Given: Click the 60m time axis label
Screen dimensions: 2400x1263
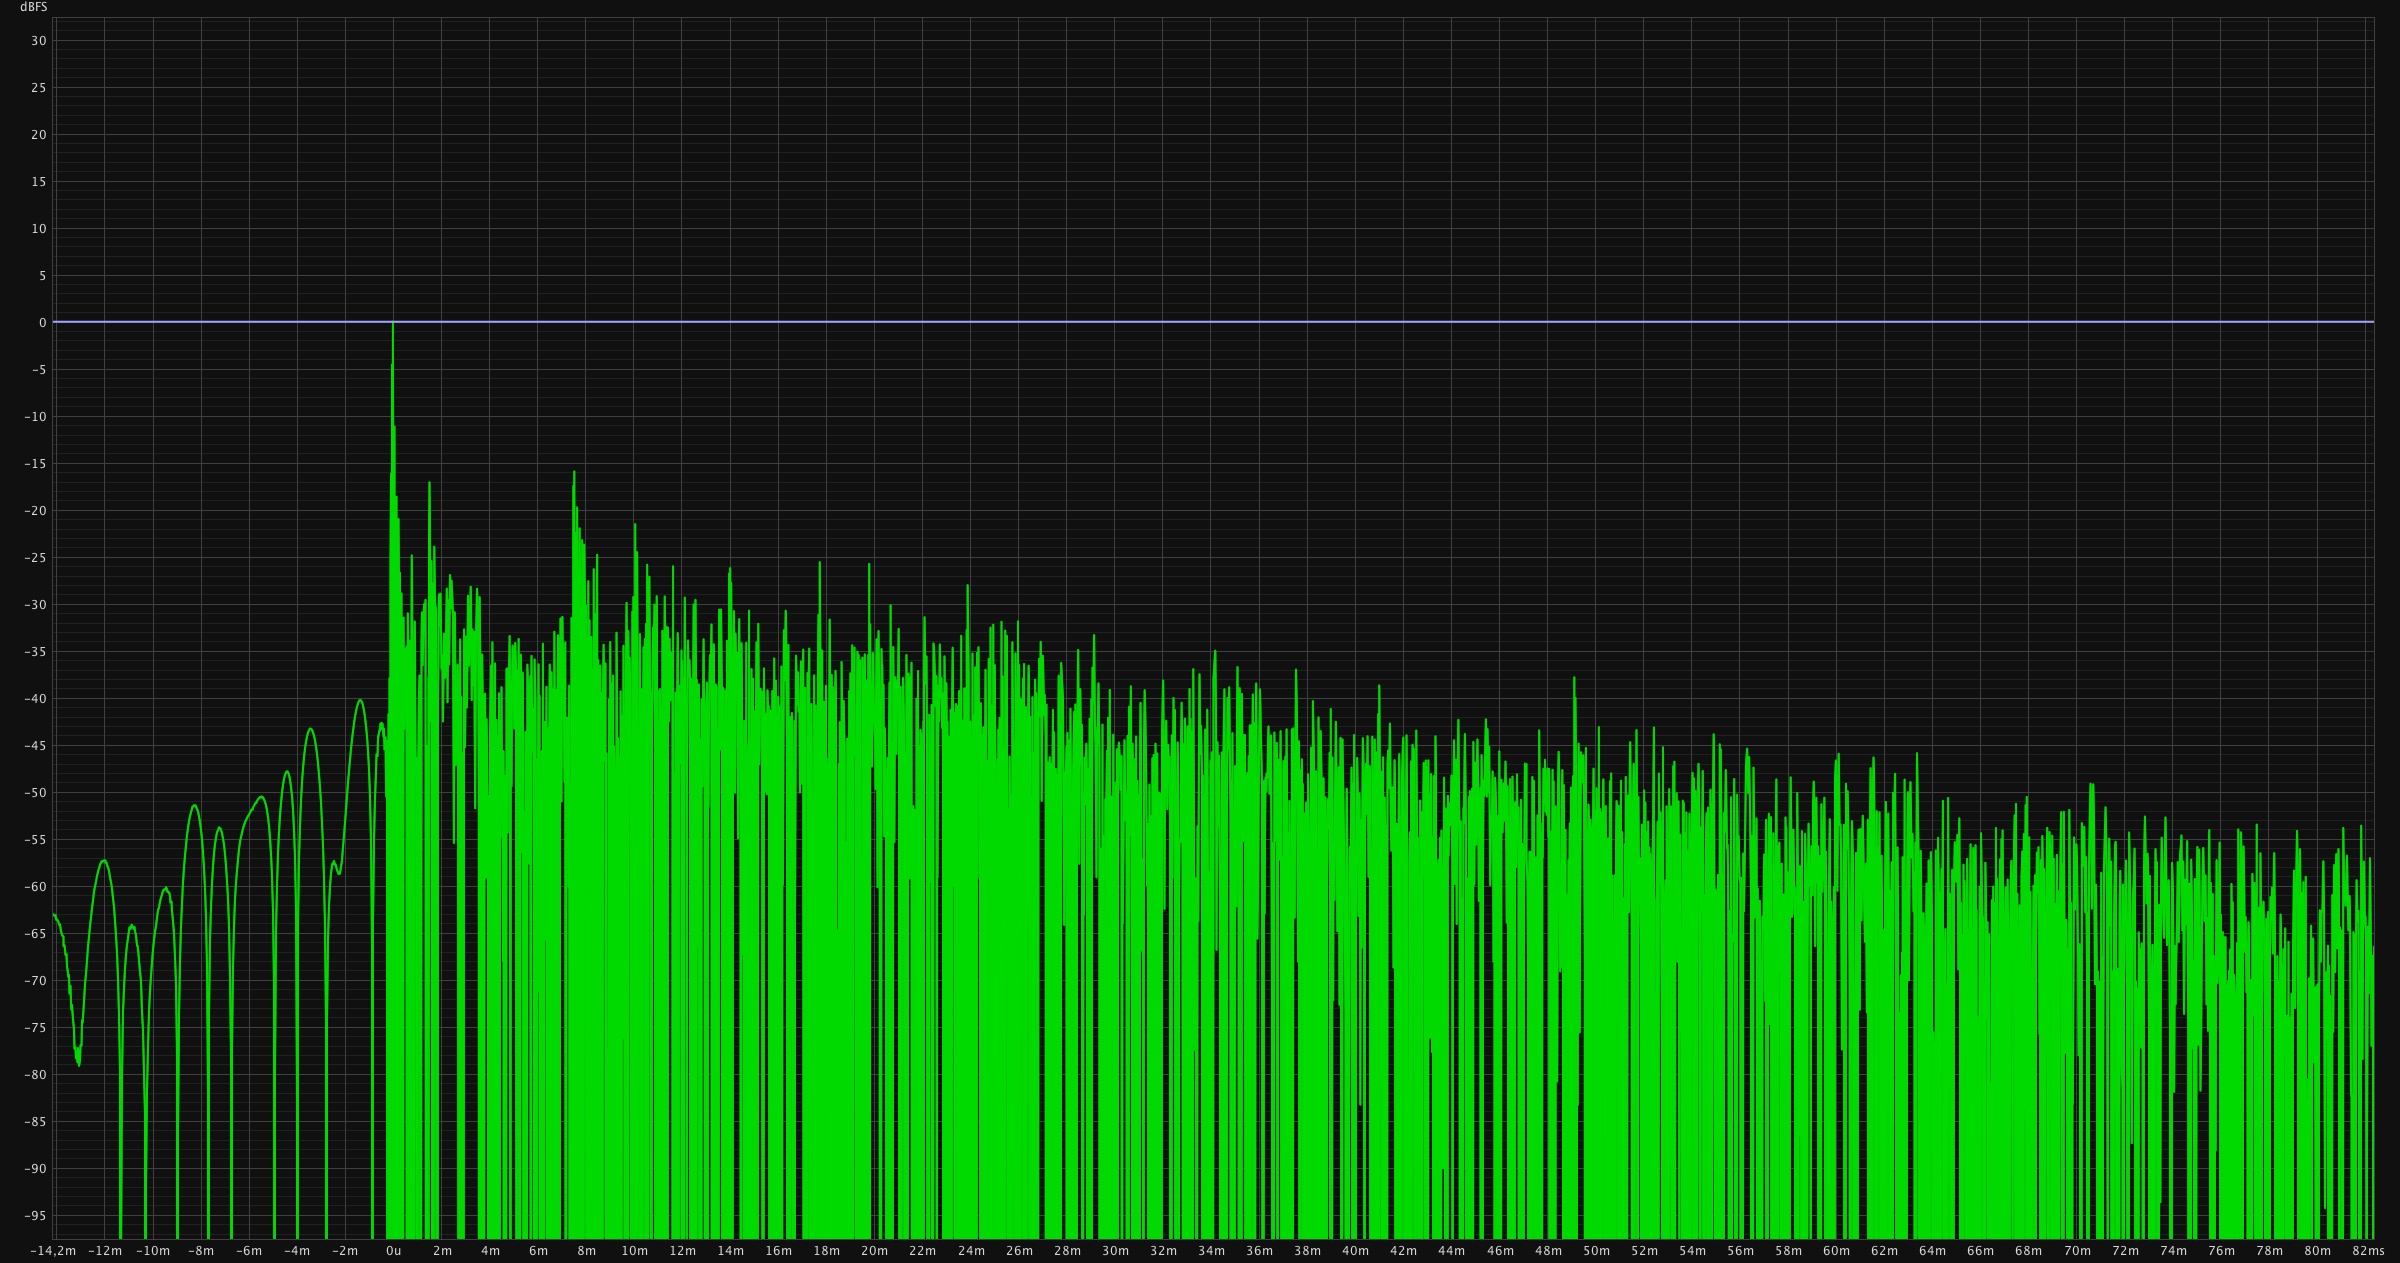Looking at the screenshot, I should pyautogui.click(x=1836, y=1251).
